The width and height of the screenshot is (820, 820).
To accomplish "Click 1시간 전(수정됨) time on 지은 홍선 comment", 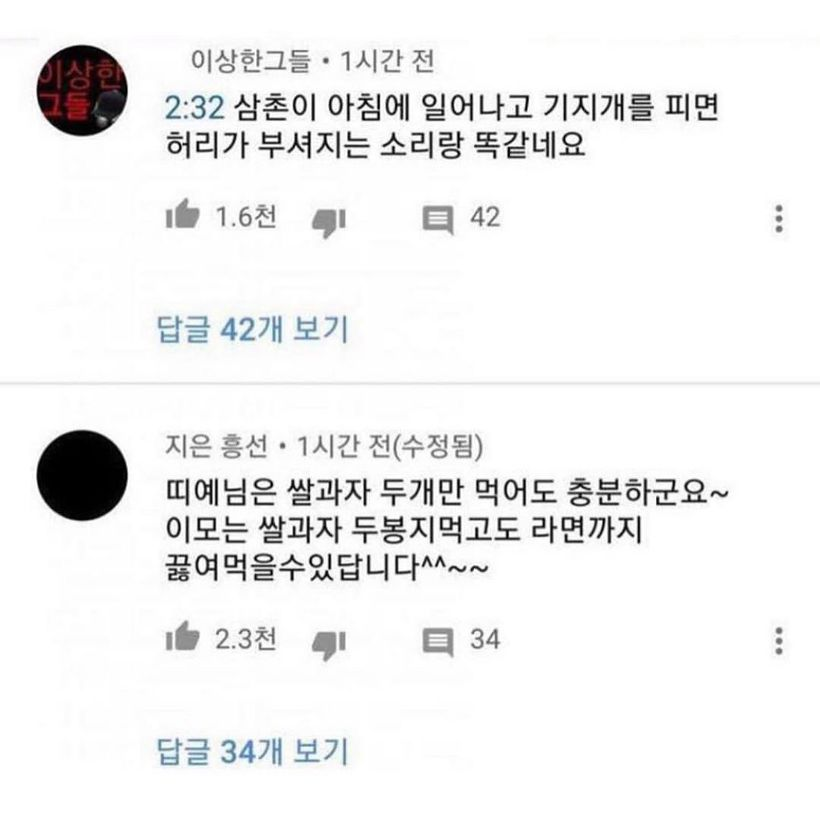I will click(390, 446).
